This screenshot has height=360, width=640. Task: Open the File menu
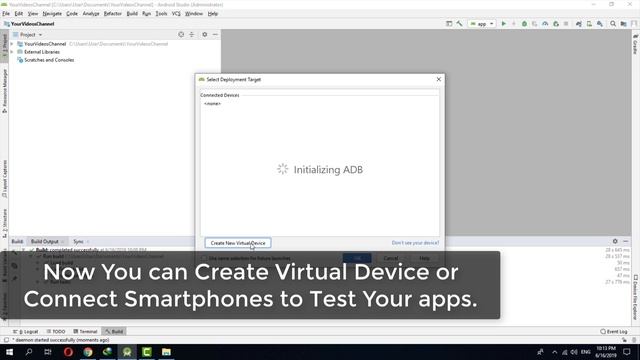(6, 13)
